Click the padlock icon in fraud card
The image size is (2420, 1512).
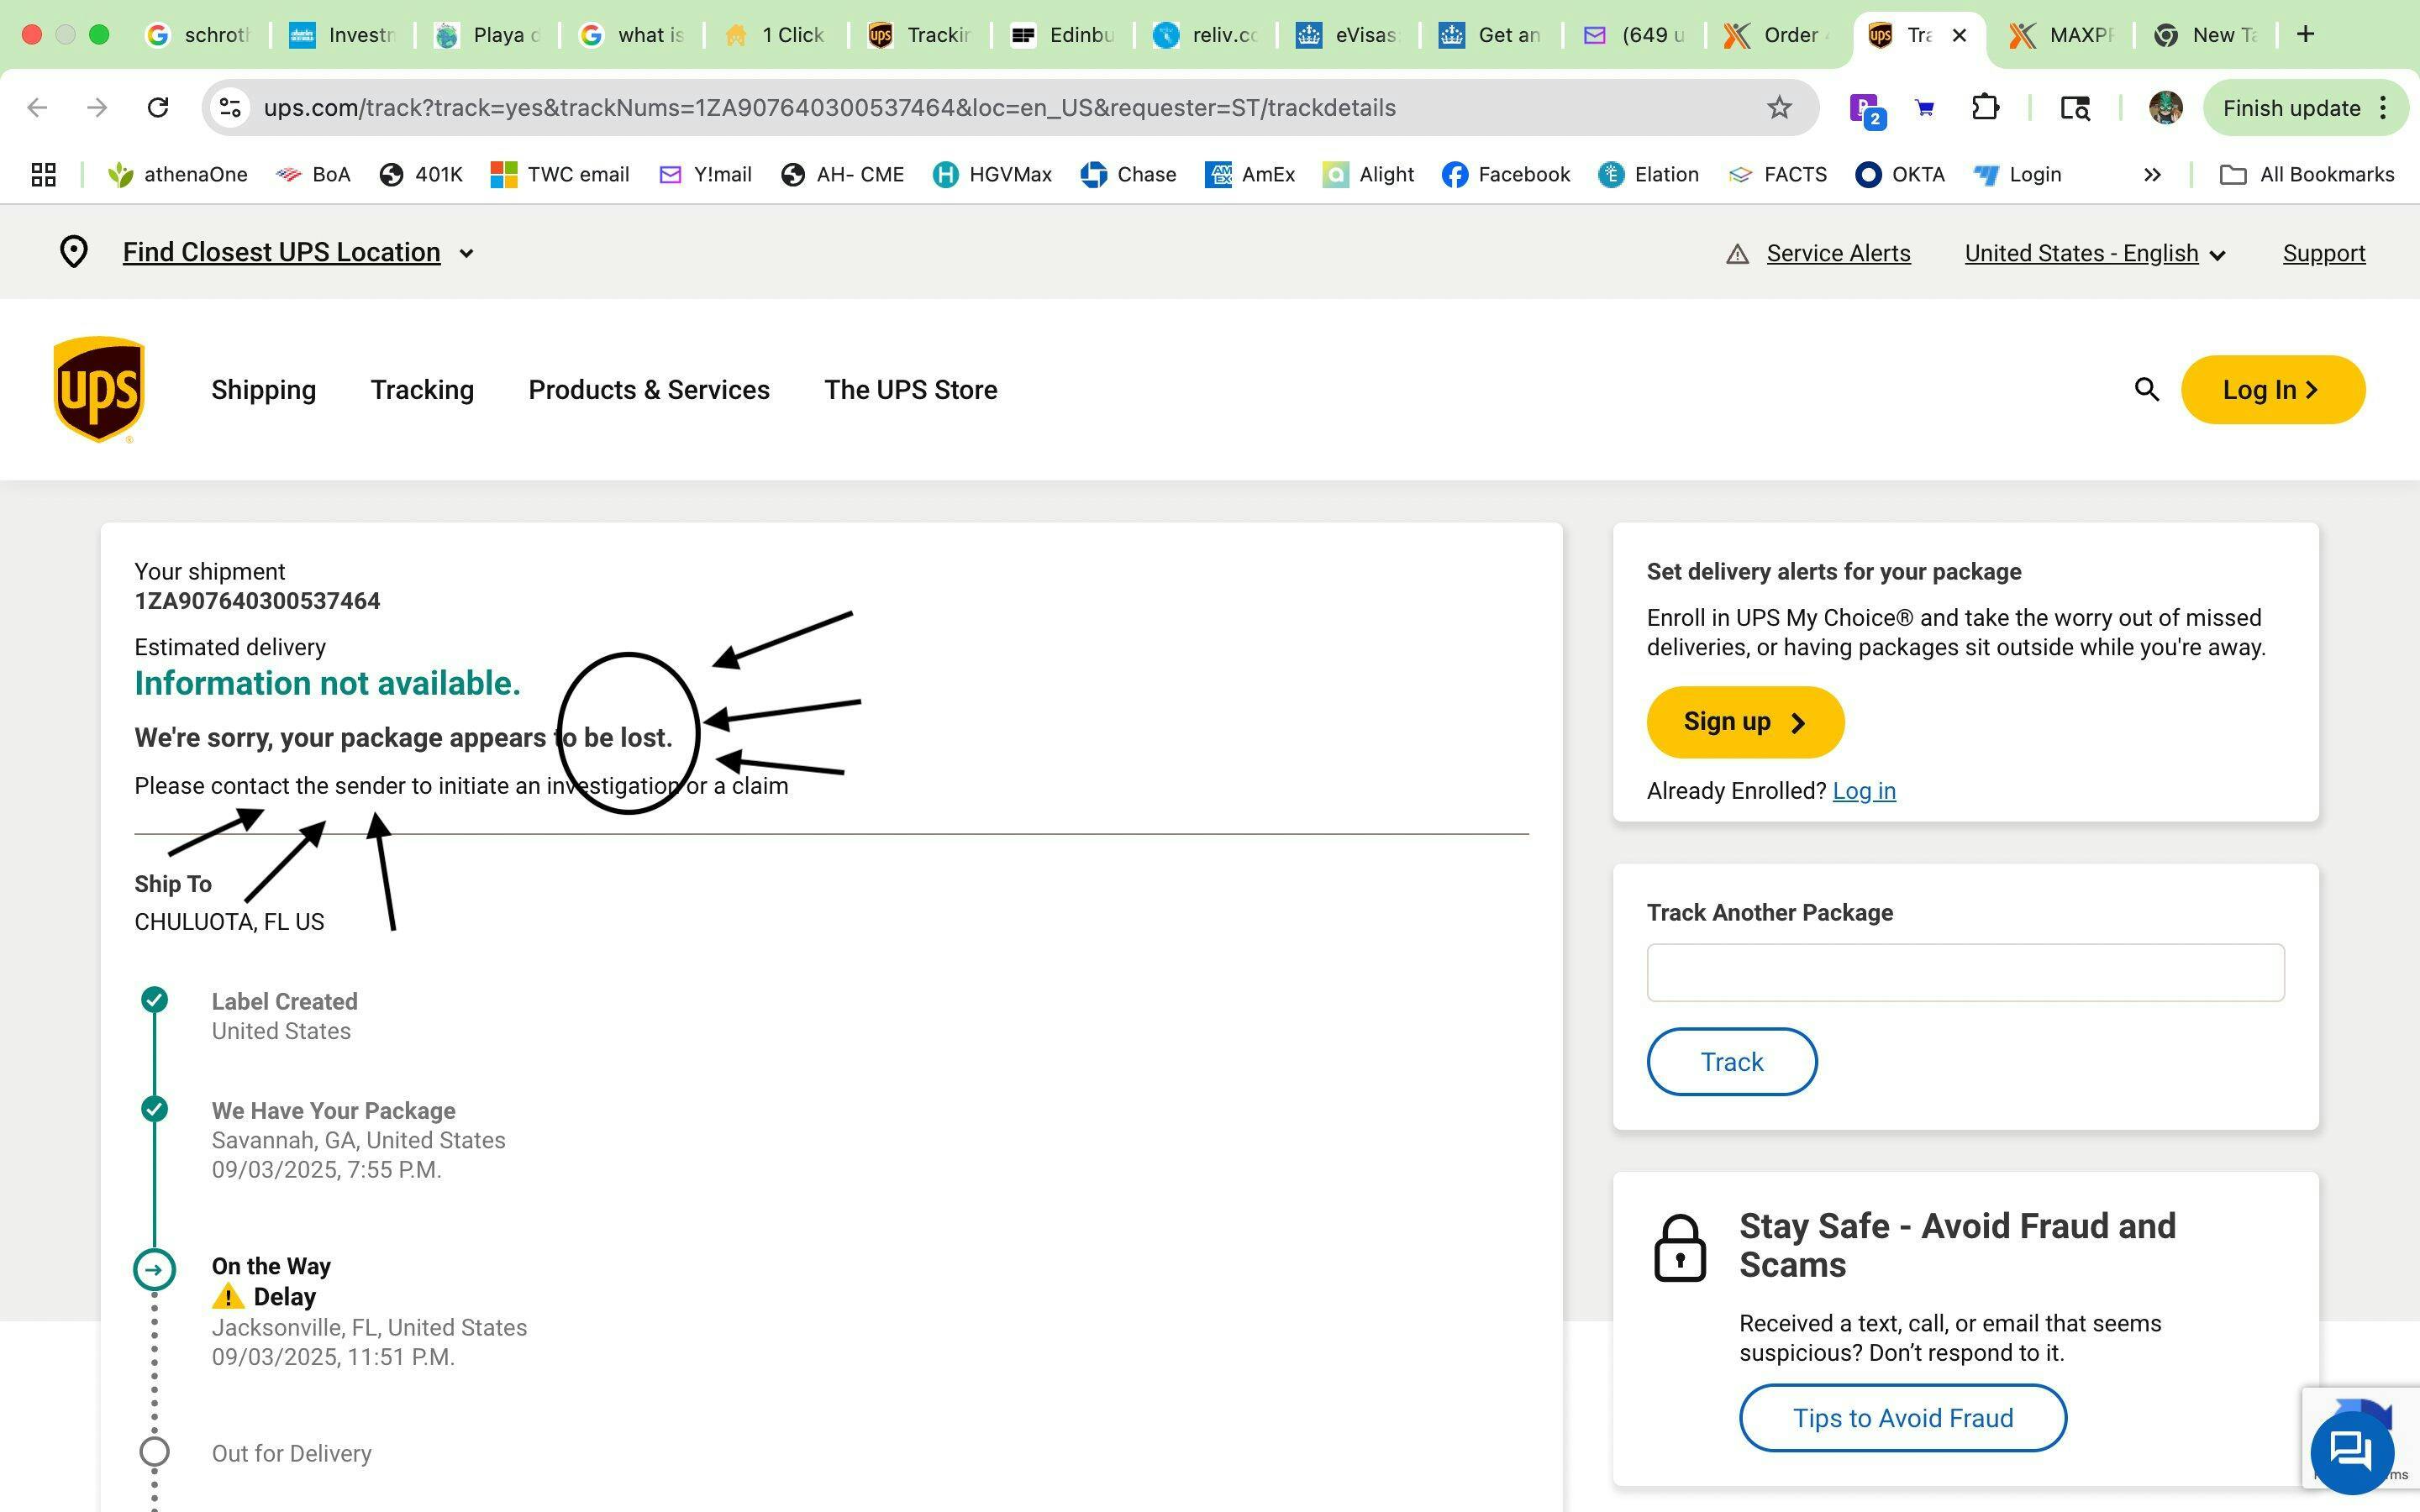point(1680,1247)
